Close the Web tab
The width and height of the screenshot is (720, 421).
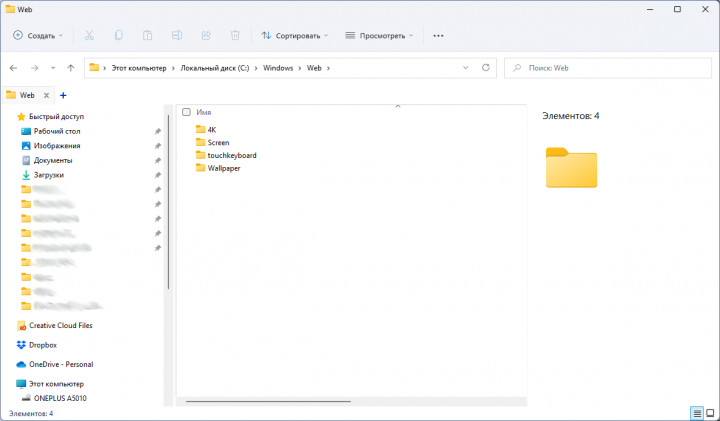coord(46,95)
